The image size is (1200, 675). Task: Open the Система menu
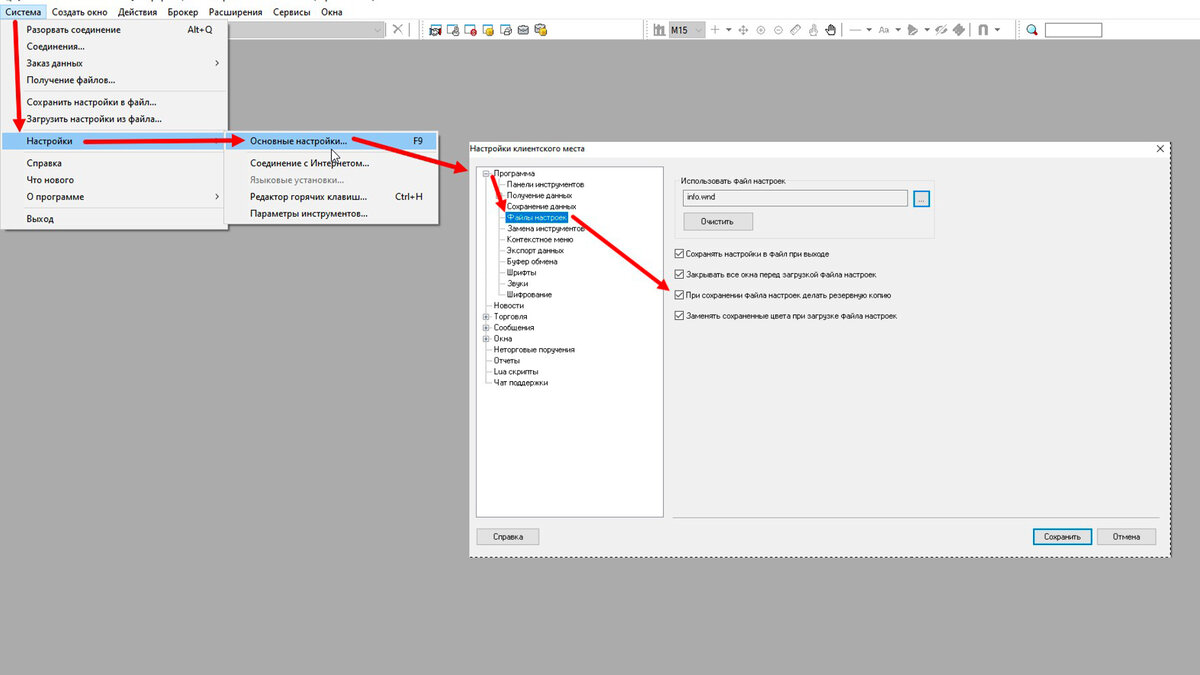click(23, 12)
